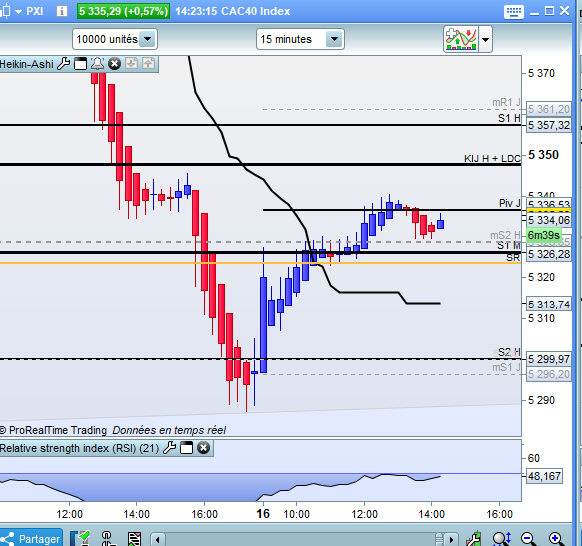Click the mS1 J dashed line label
The width and height of the screenshot is (582, 546).
(x=506, y=367)
